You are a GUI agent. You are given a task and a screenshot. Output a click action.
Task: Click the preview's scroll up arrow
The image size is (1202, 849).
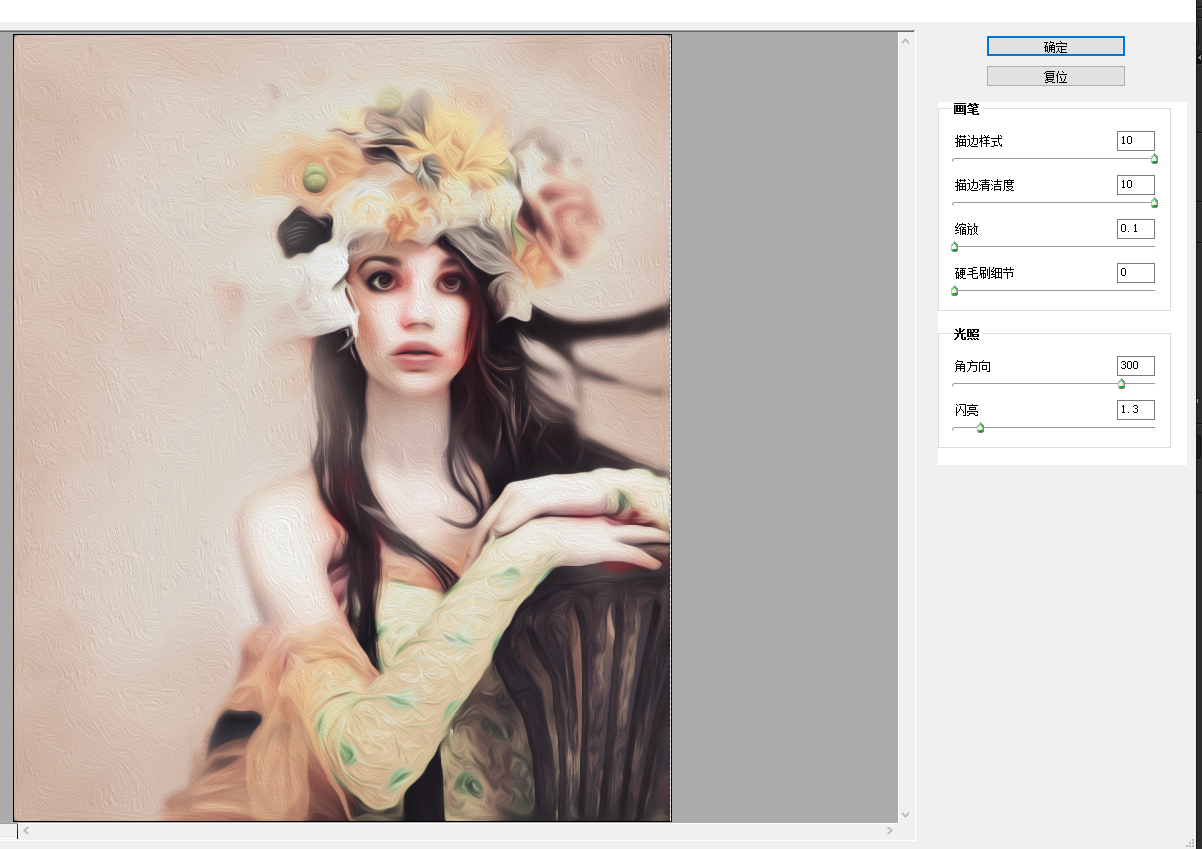[906, 41]
